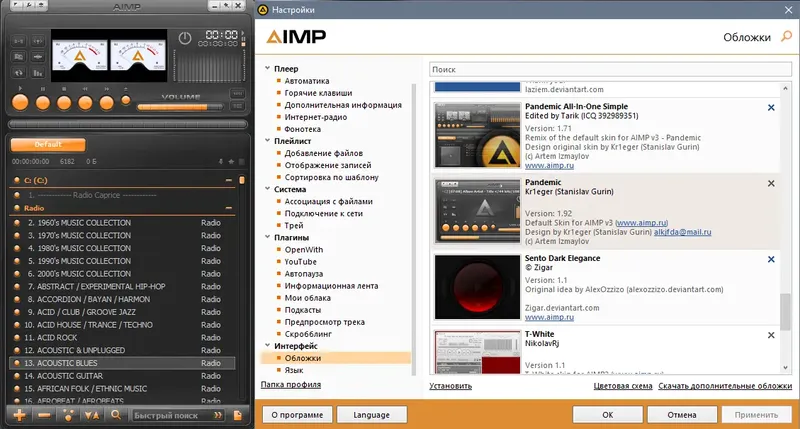Screen dimensions: 800x429
Task: Open Интернет-радио settings page
Action: (x=316, y=117)
